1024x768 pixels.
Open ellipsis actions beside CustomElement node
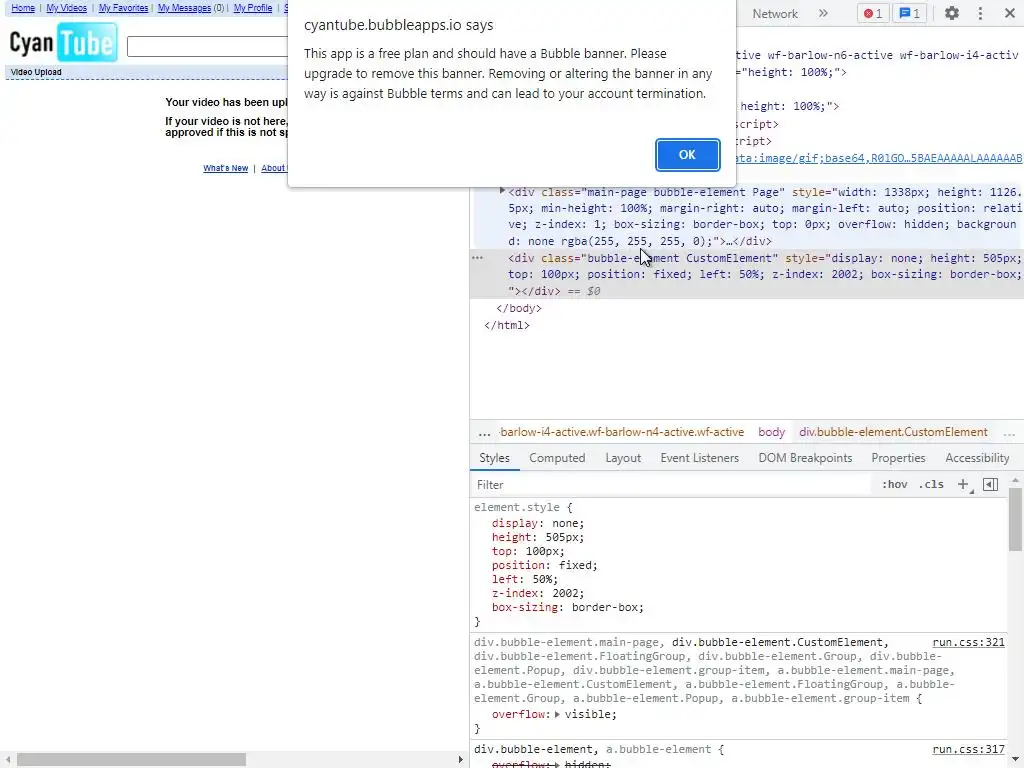click(477, 258)
